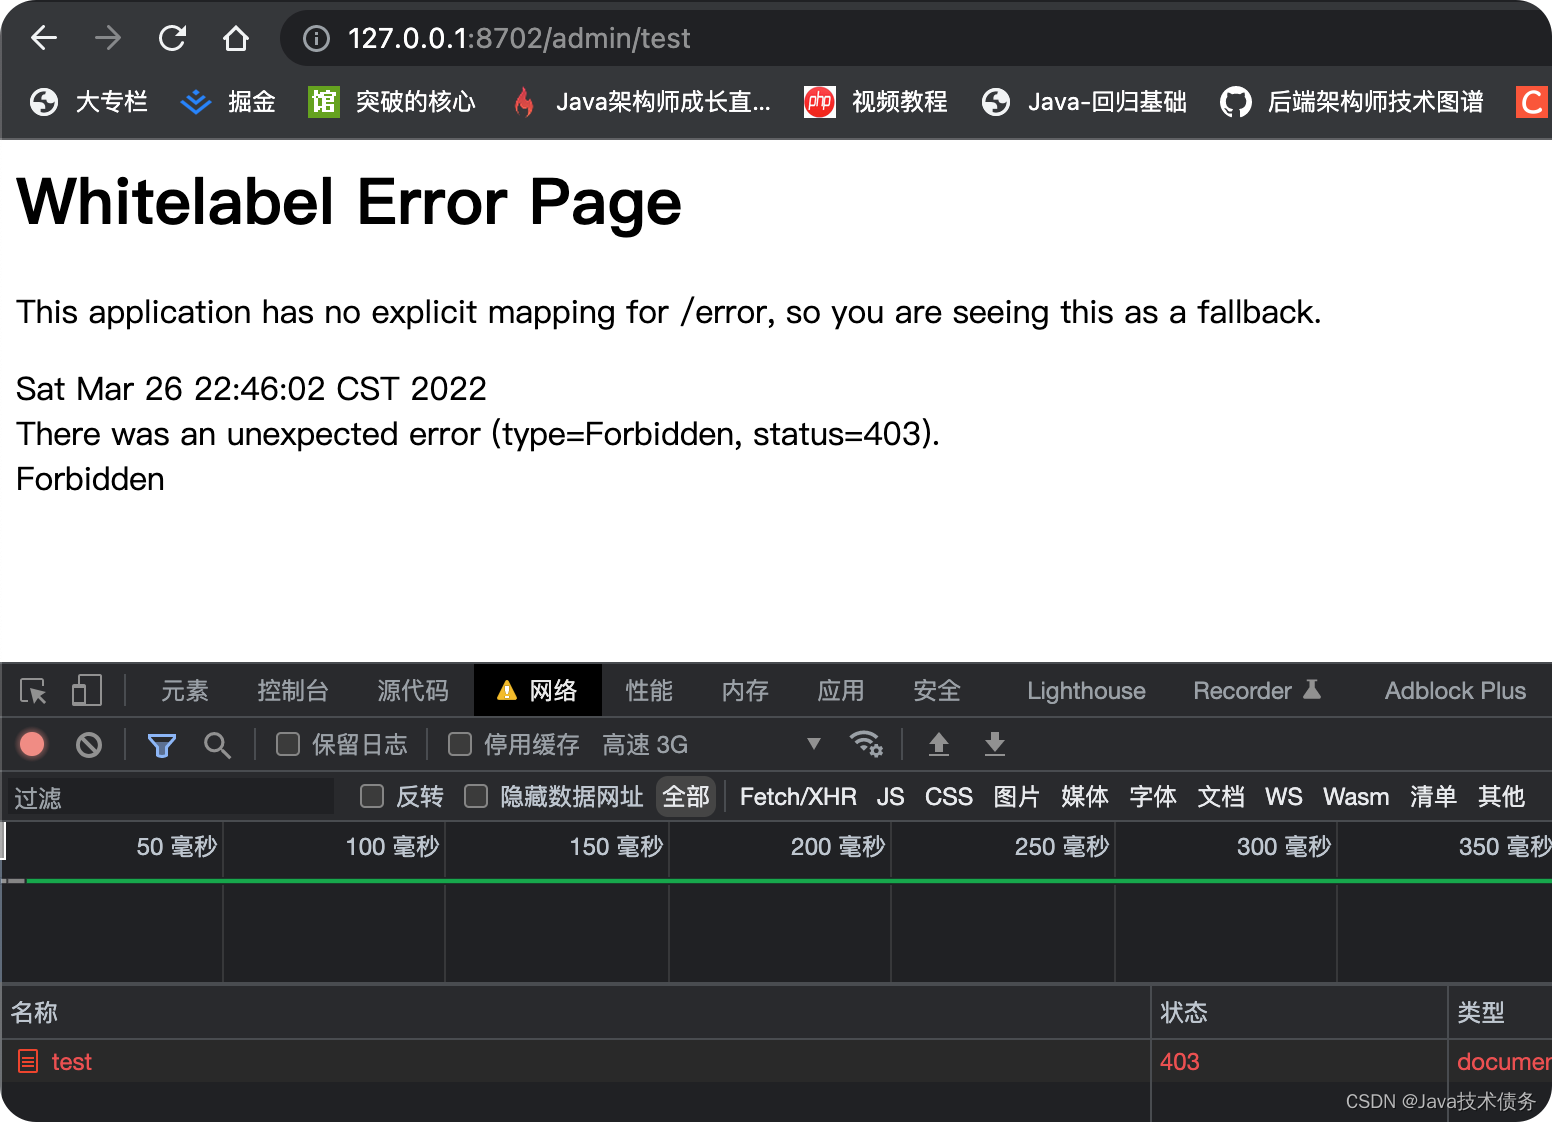Open the 高速 3G throttling dropdown
Viewport: 1552px width, 1122px height.
coord(712,745)
